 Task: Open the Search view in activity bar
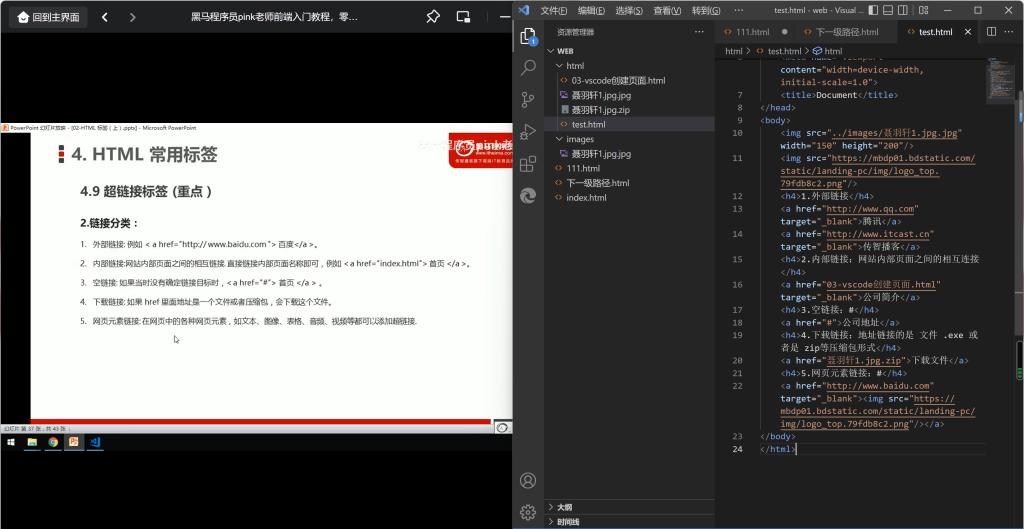pos(529,68)
